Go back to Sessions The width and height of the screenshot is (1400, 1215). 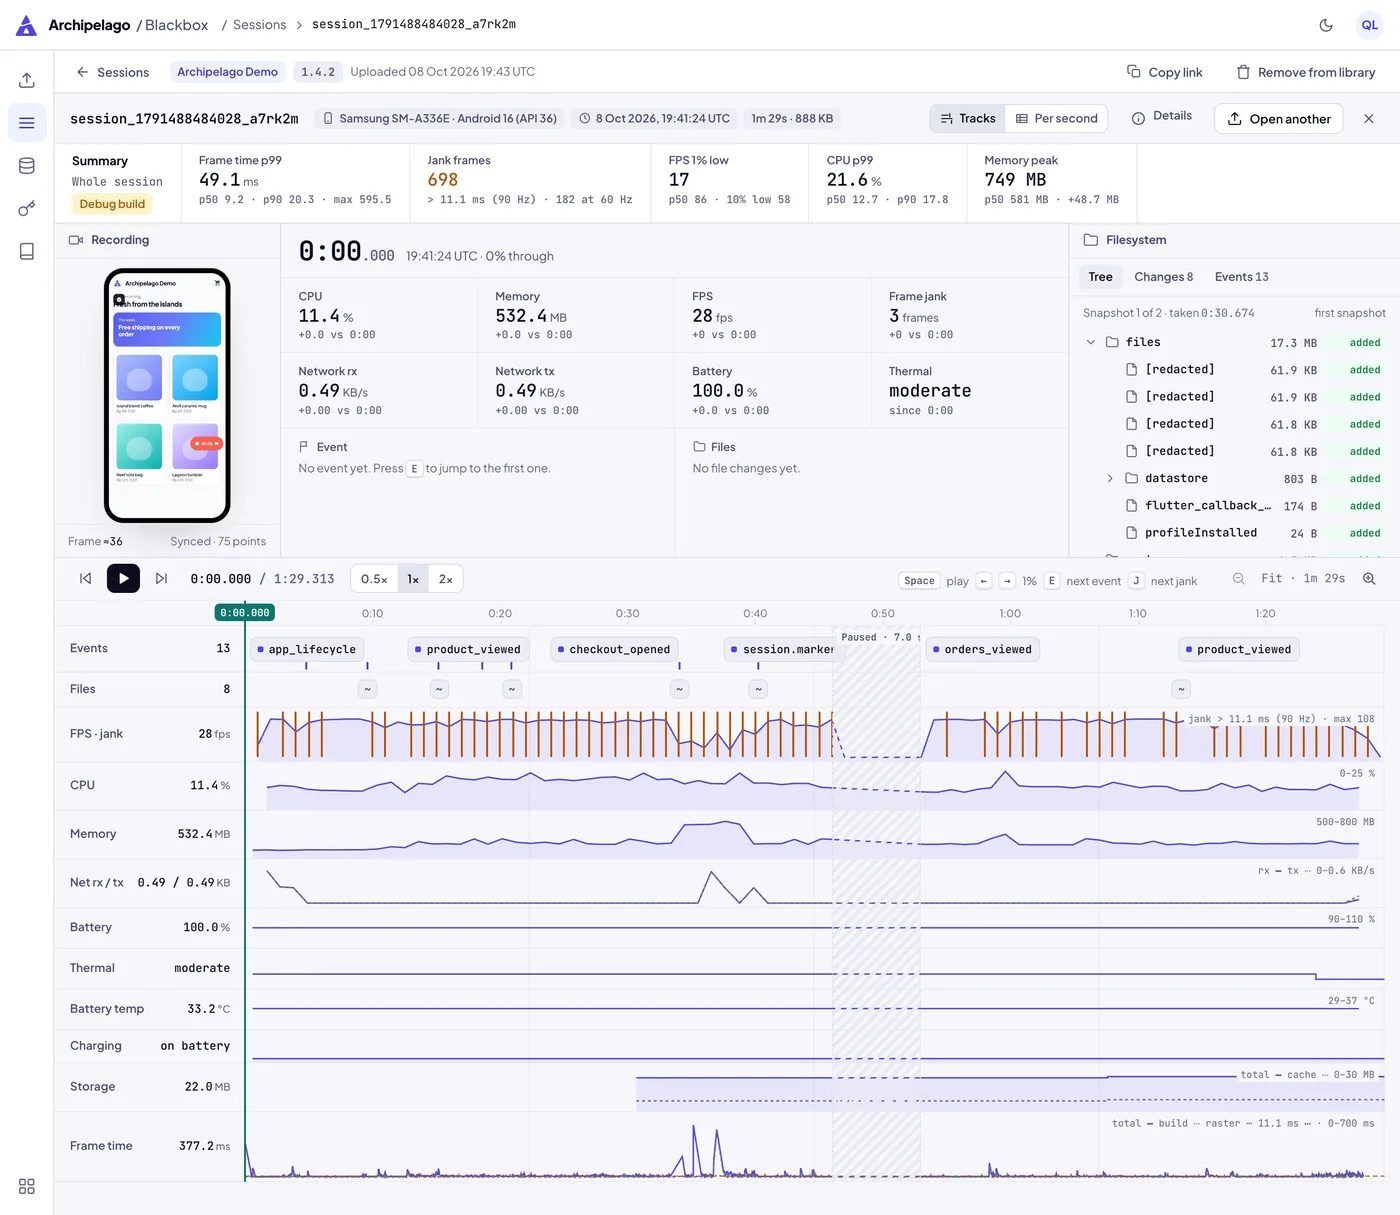point(112,72)
